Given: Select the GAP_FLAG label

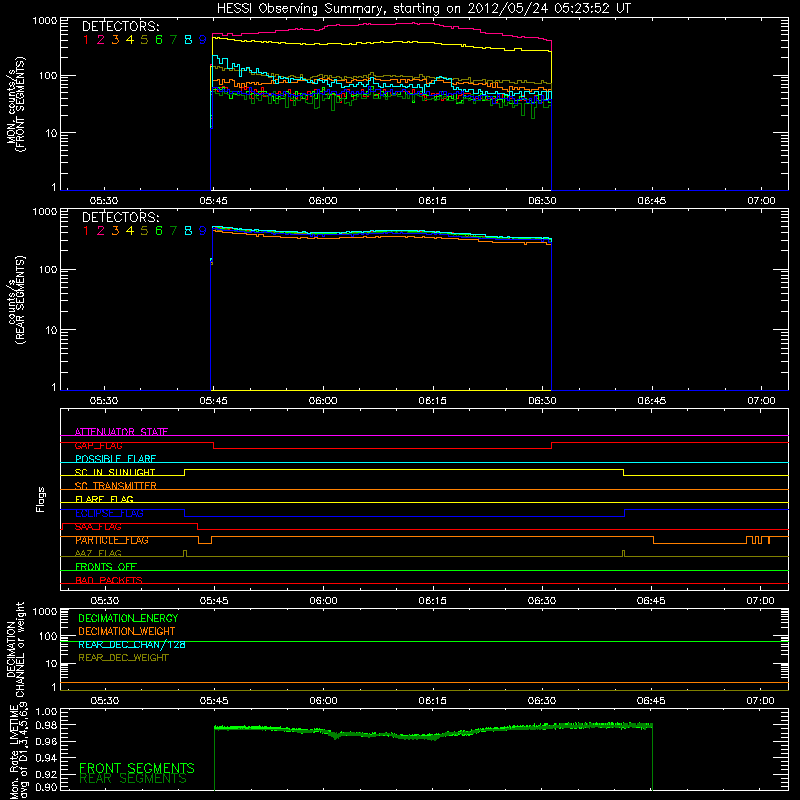Looking at the screenshot, I should 98,445.
